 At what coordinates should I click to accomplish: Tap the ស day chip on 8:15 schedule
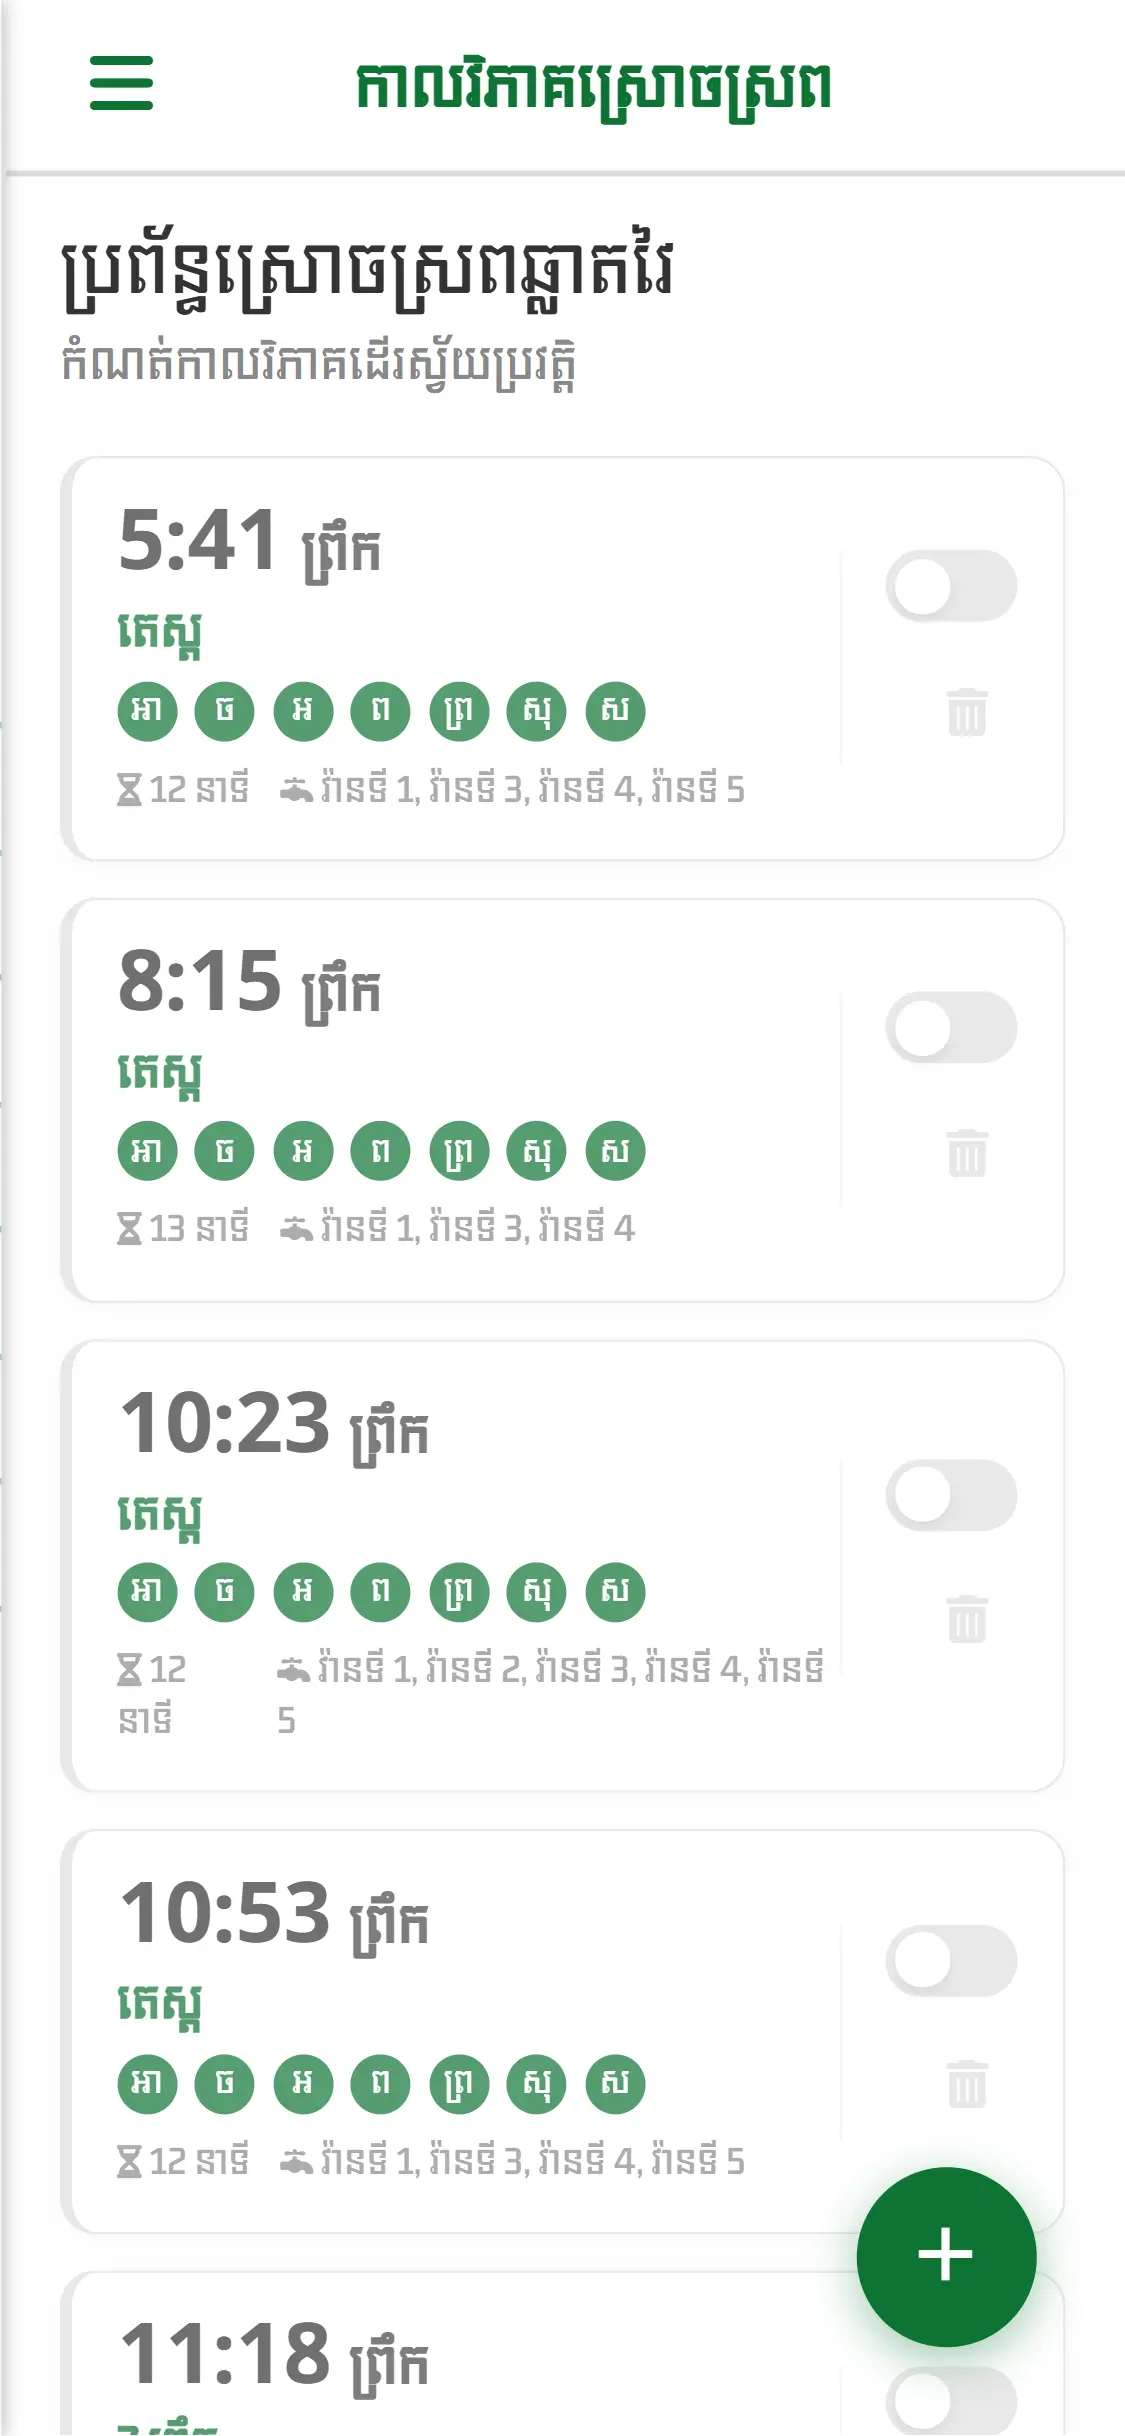[x=615, y=1151]
